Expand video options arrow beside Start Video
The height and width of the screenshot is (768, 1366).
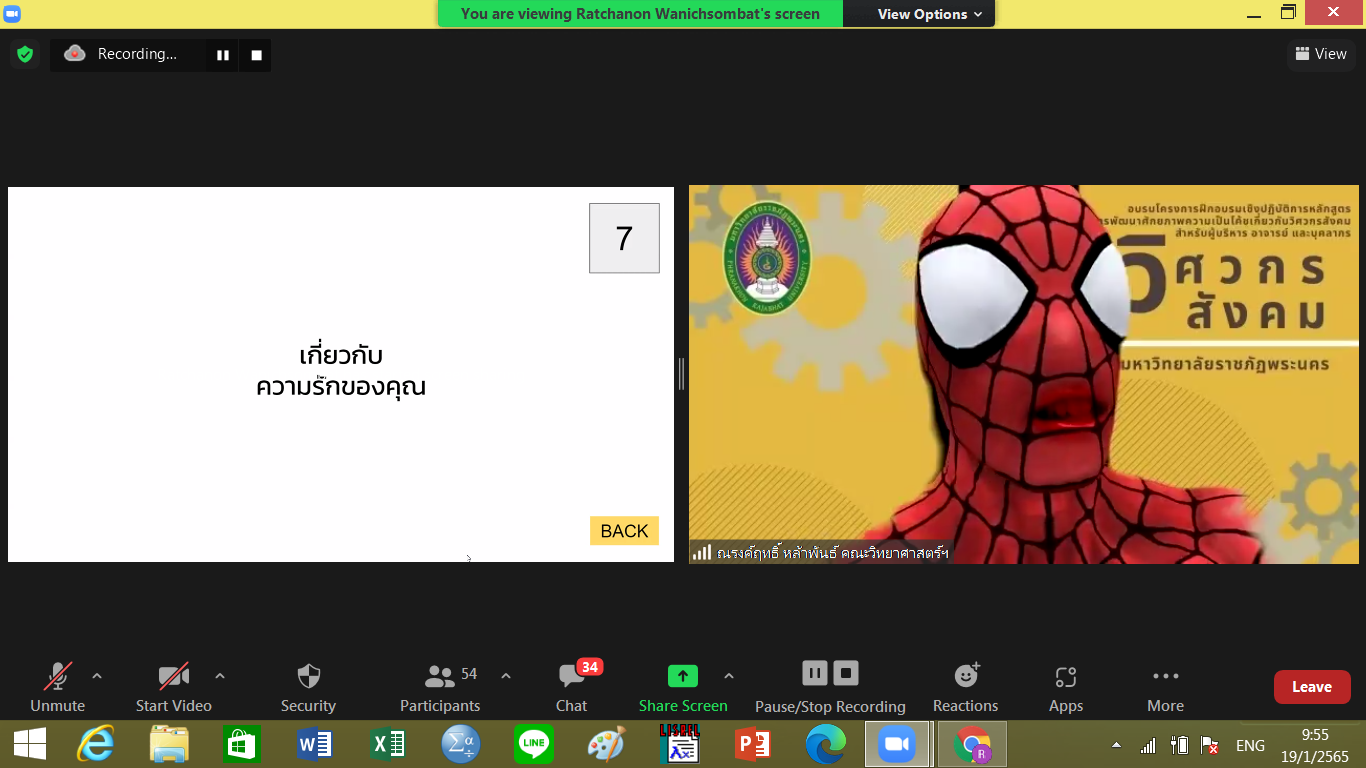coord(220,676)
